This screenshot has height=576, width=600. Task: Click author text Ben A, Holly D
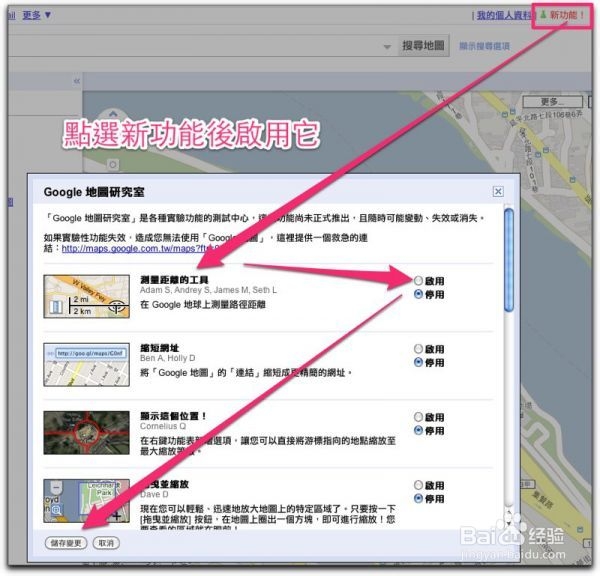[168, 358]
